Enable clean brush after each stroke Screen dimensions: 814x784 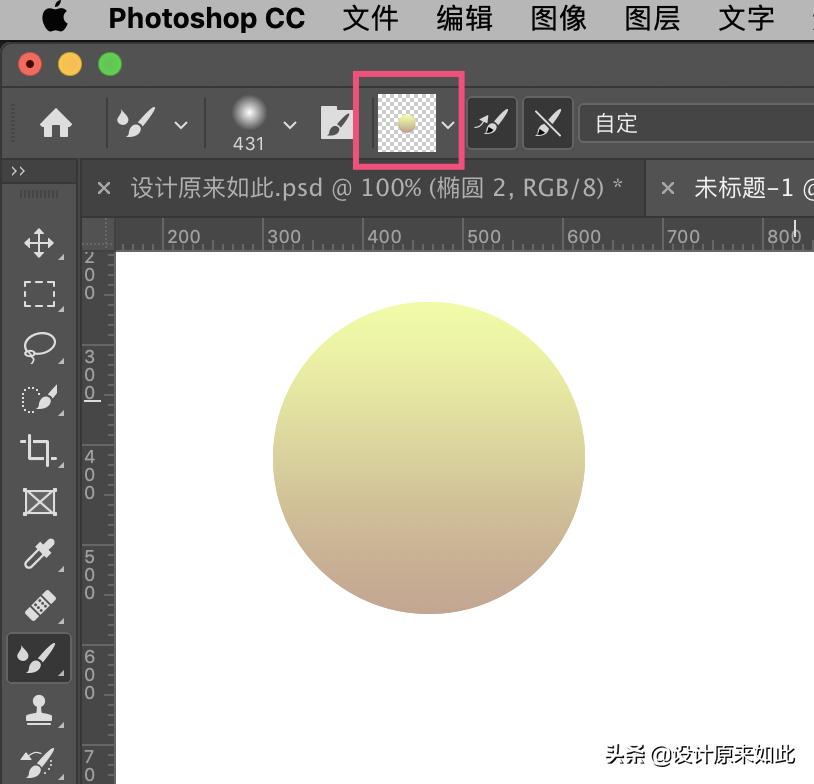point(547,123)
